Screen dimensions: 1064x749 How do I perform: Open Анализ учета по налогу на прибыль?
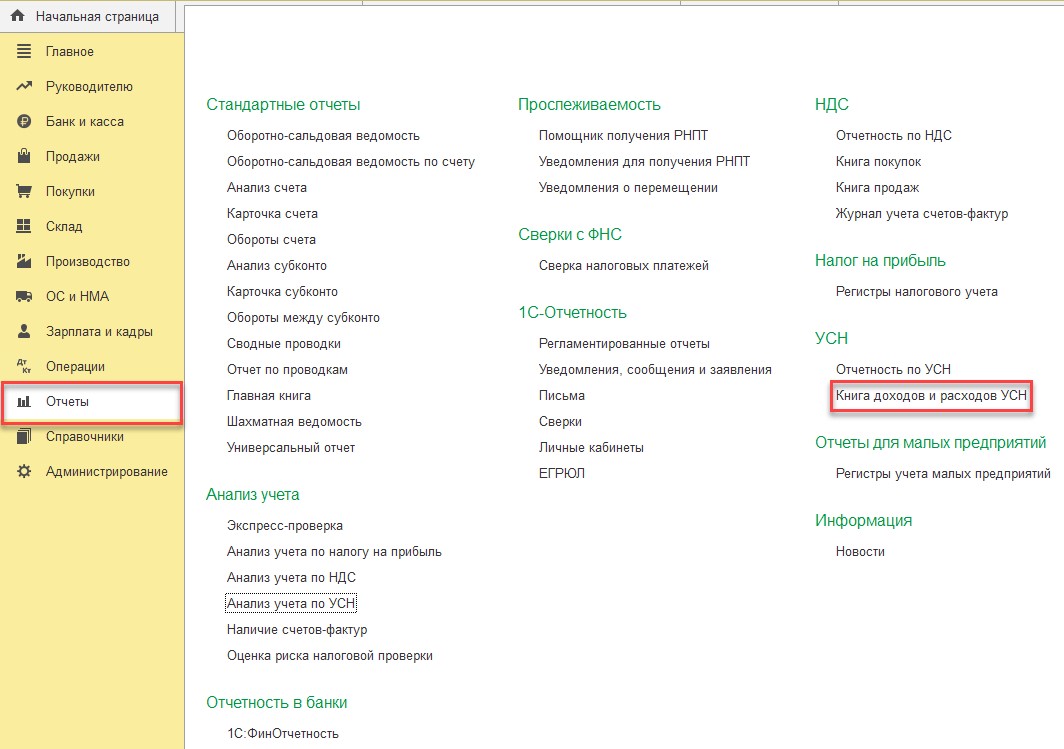[x=334, y=552]
